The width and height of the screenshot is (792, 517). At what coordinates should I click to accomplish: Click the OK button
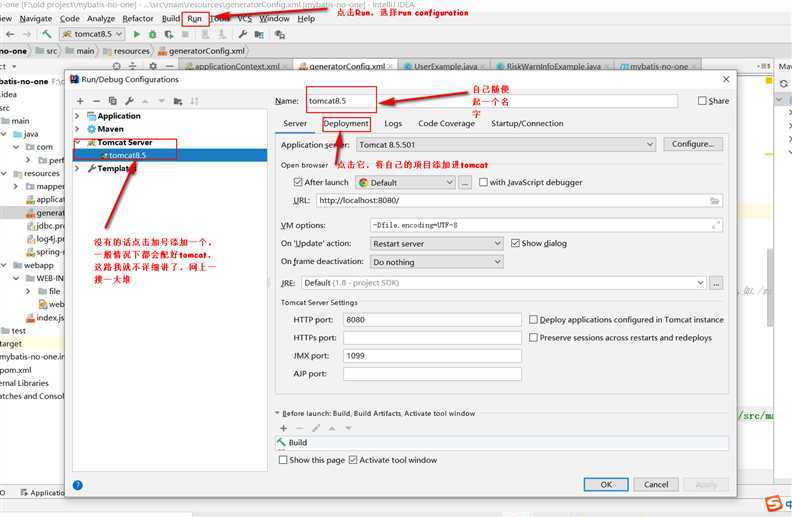pos(606,484)
